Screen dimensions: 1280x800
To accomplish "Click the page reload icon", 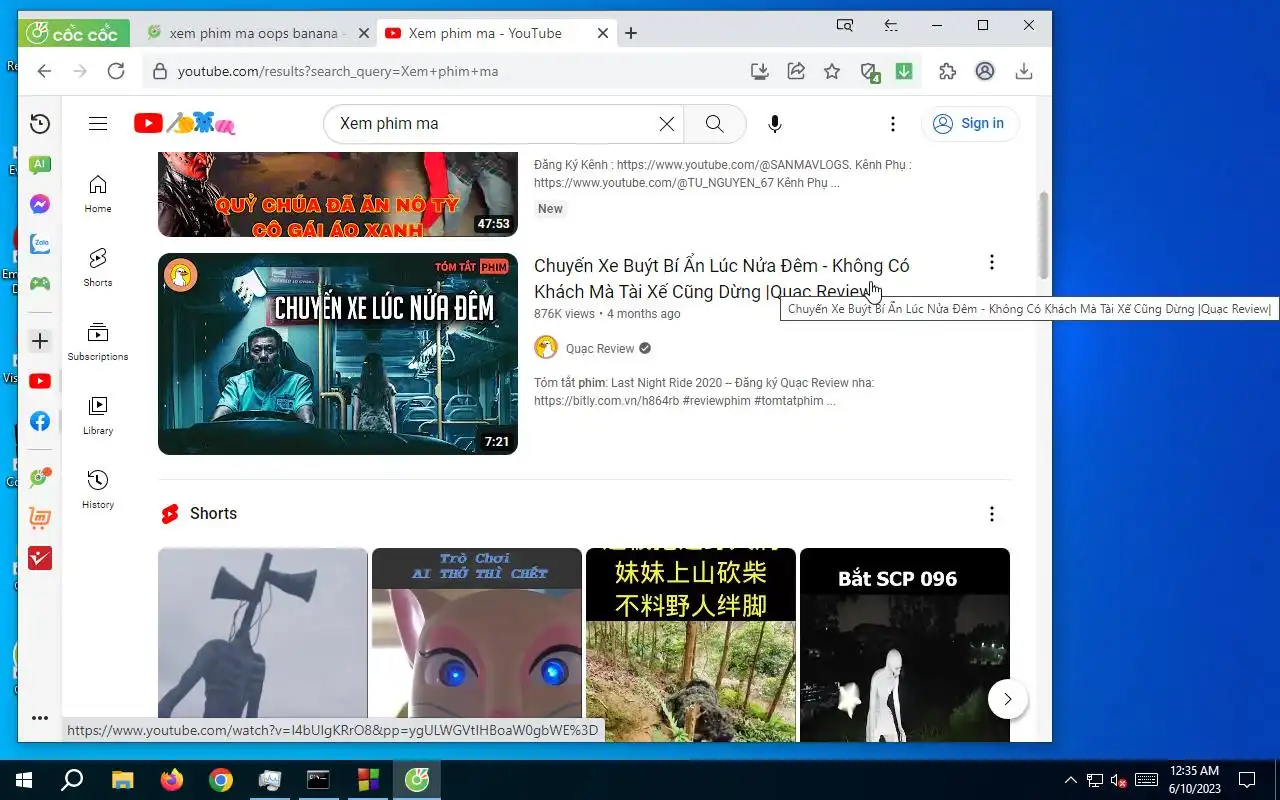I will tap(116, 71).
